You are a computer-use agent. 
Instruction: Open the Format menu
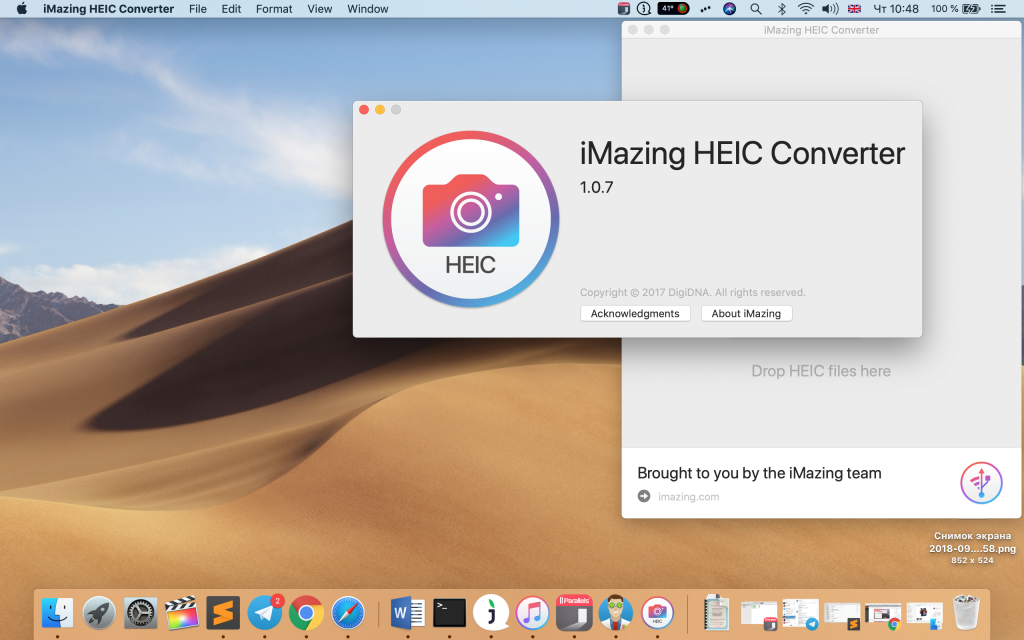274,9
